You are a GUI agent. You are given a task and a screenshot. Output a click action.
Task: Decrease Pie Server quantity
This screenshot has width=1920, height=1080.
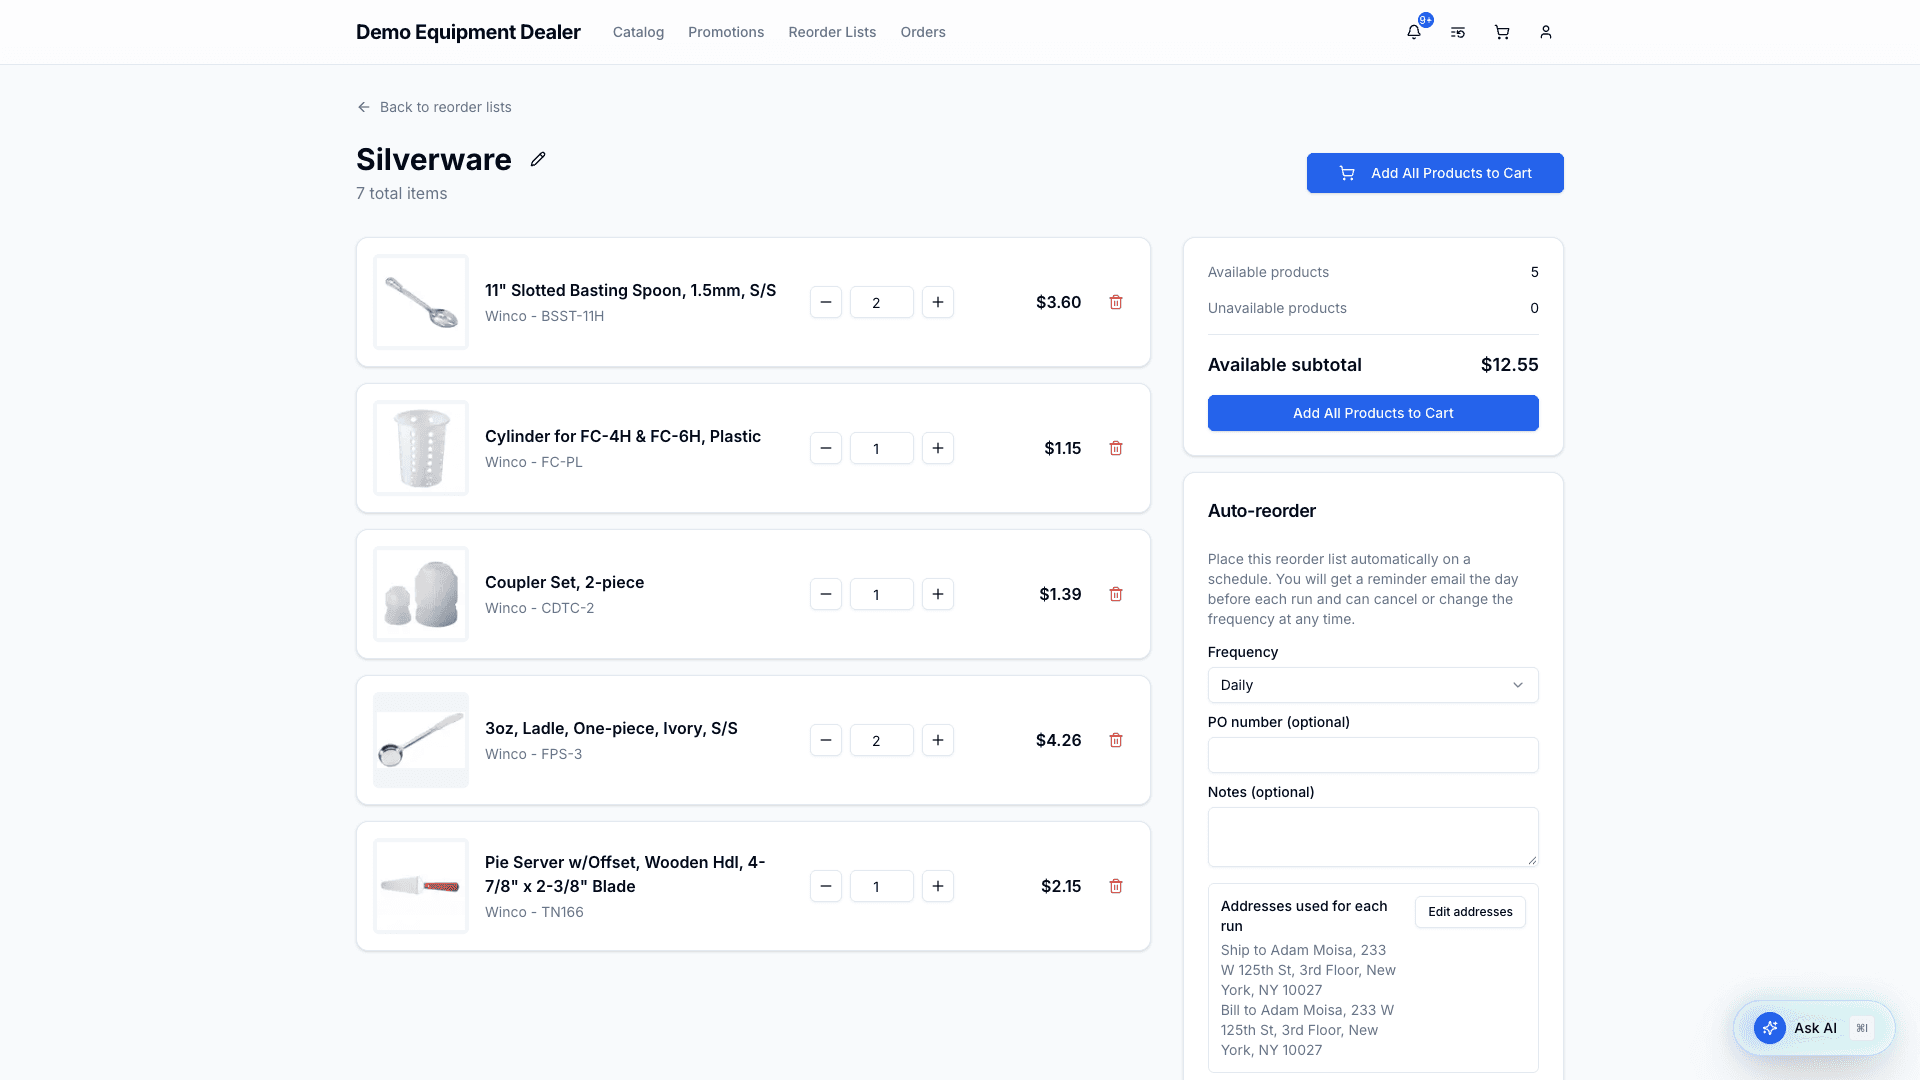826,886
